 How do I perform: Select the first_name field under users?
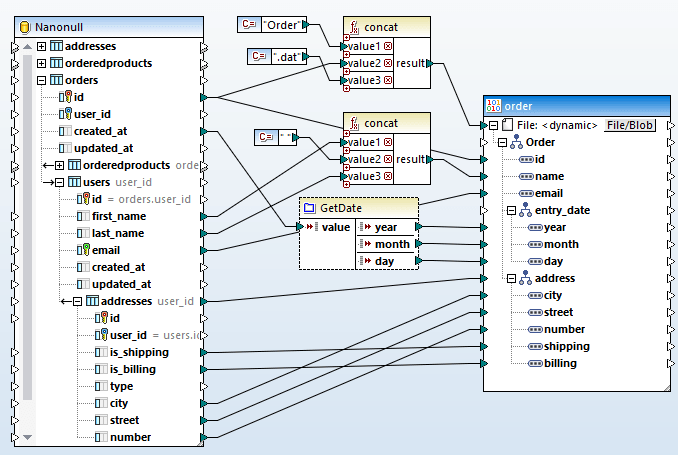[119, 216]
